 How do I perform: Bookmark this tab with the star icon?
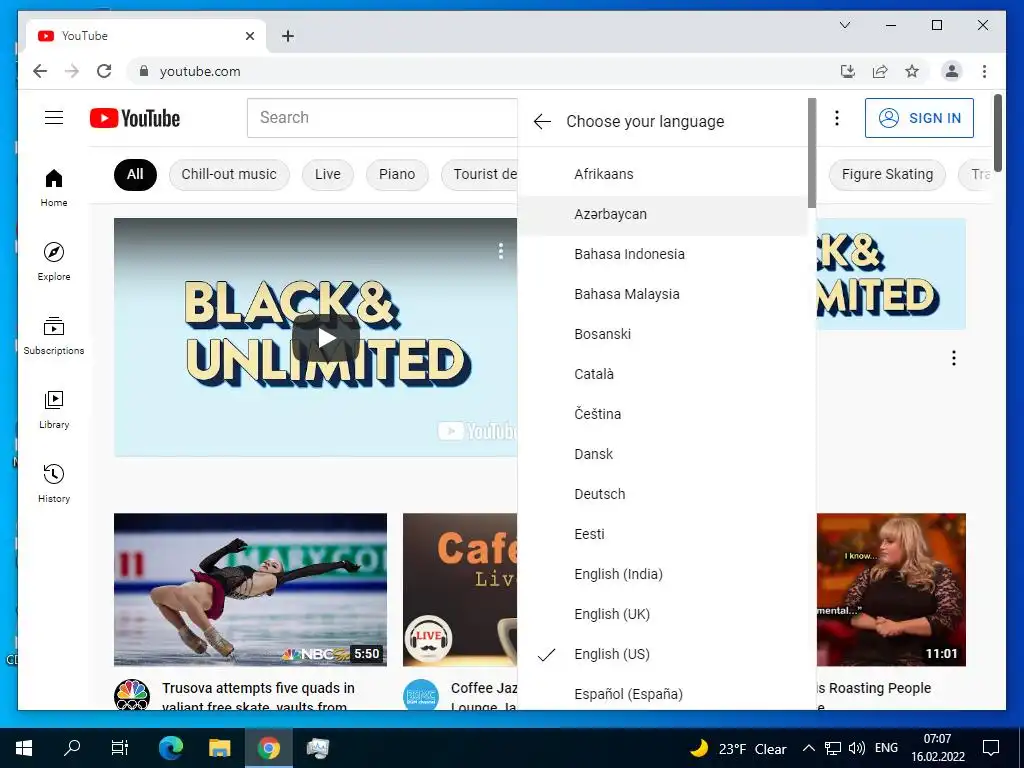point(912,71)
